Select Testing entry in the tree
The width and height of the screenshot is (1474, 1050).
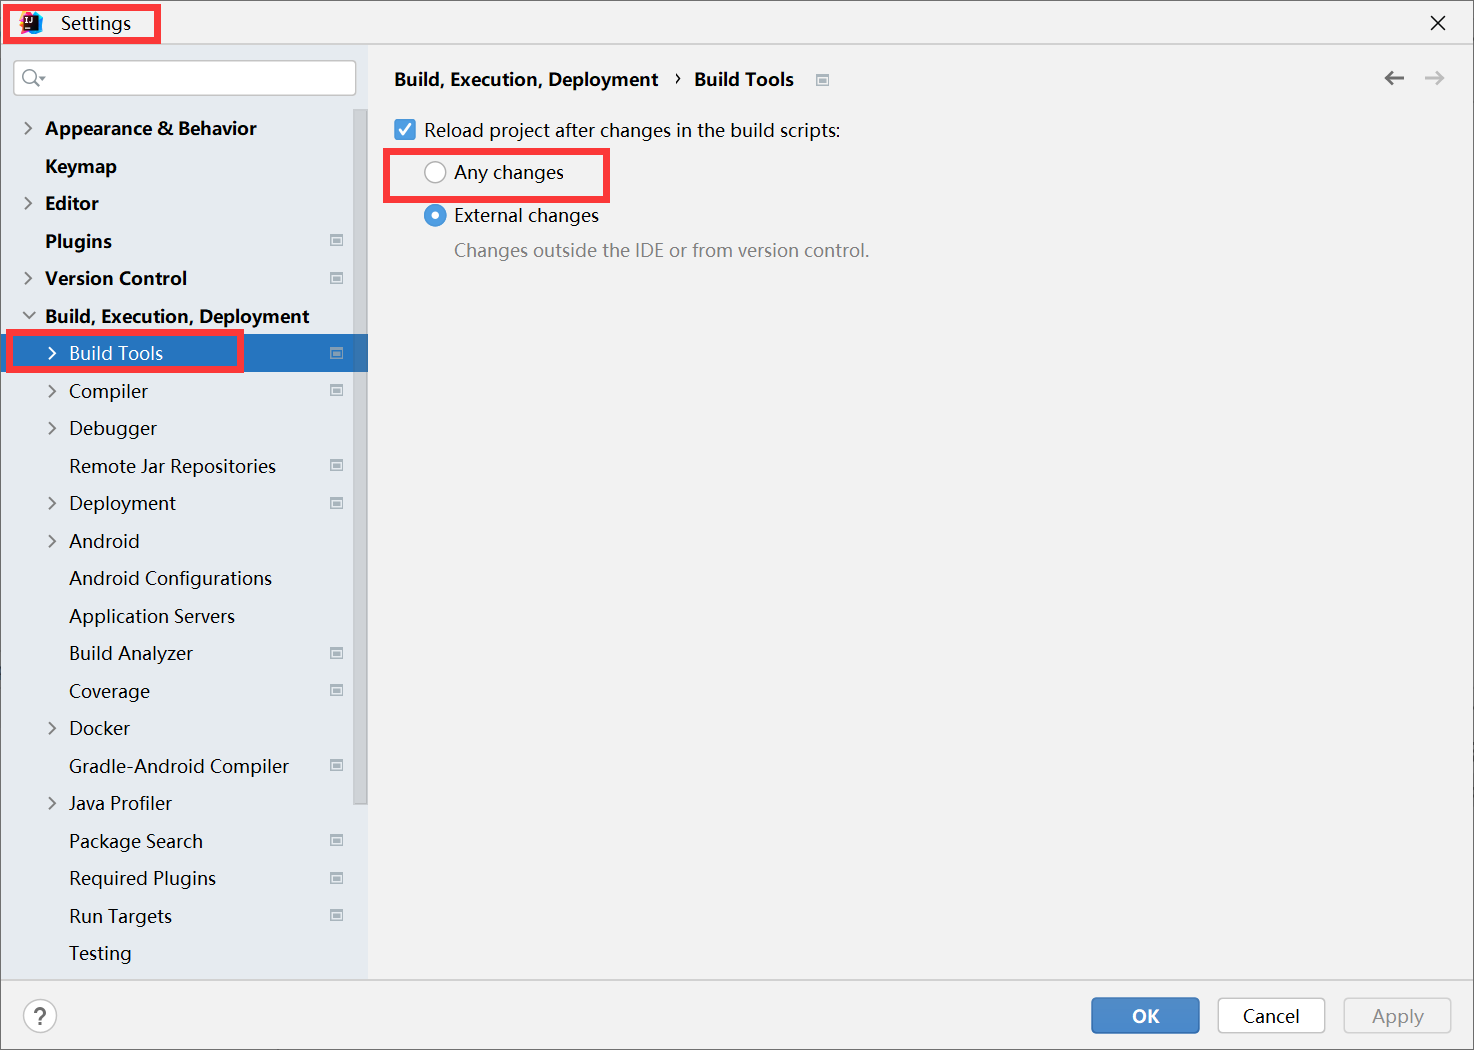[100, 953]
